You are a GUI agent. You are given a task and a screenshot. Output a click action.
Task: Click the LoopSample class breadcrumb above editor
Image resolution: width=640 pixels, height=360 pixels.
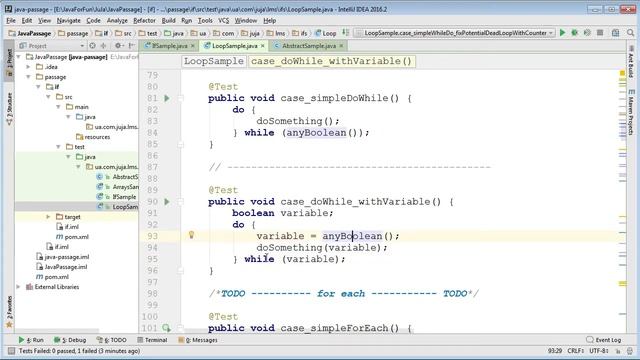(x=214, y=61)
